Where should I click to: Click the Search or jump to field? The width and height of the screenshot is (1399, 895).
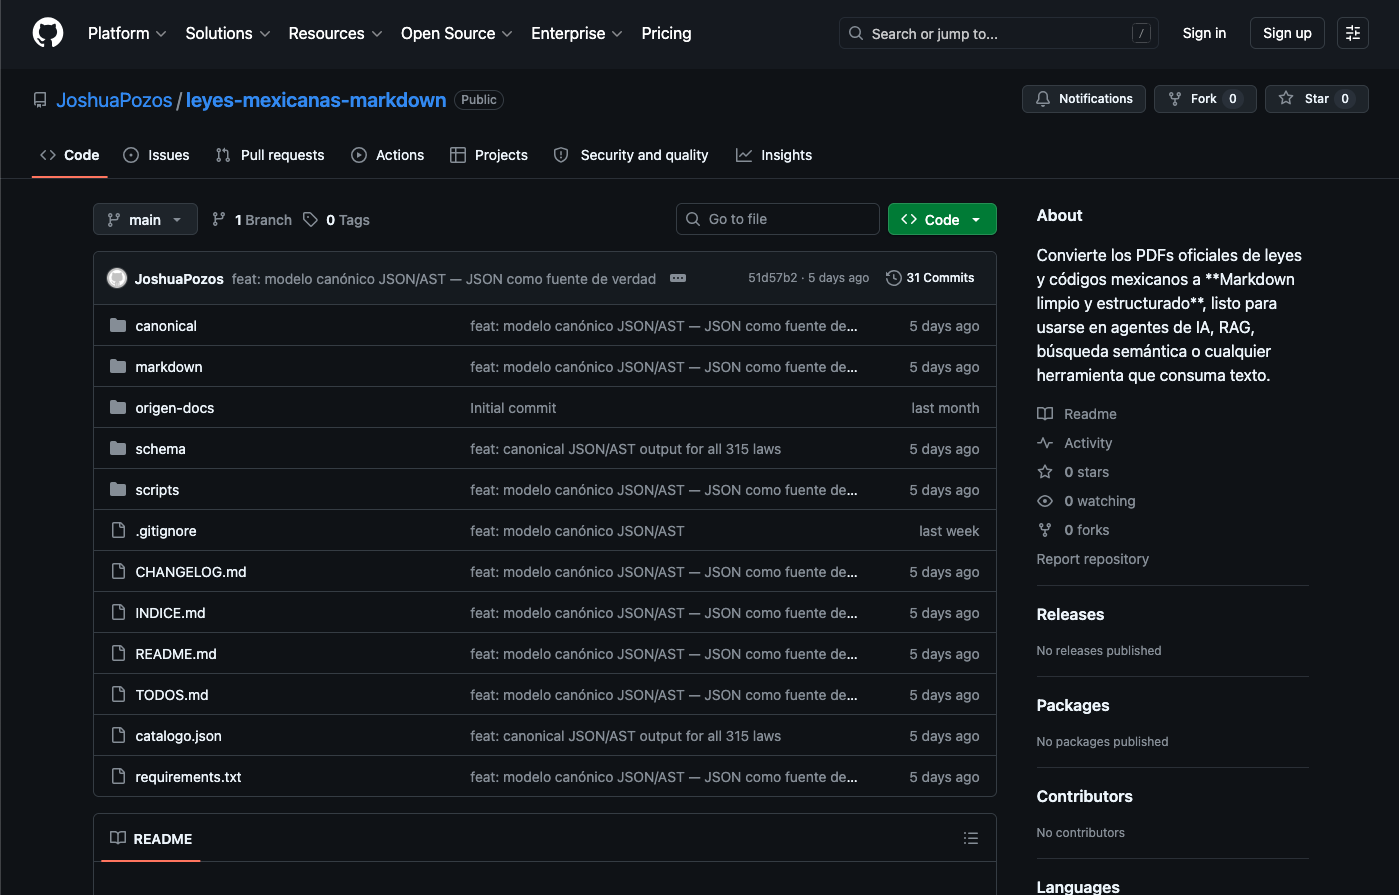coord(999,33)
